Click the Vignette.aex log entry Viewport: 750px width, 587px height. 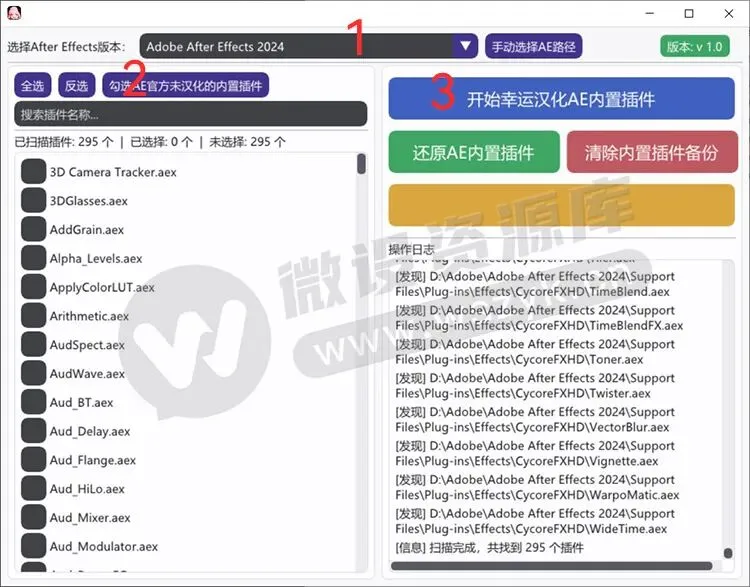pos(535,454)
